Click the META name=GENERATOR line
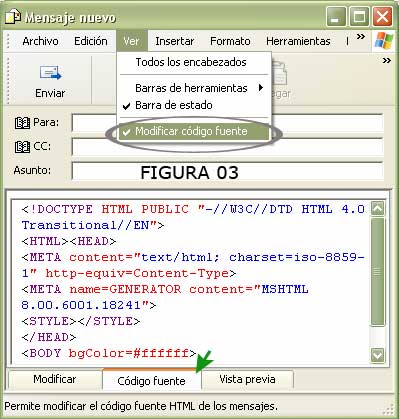 click(x=165, y=289)
